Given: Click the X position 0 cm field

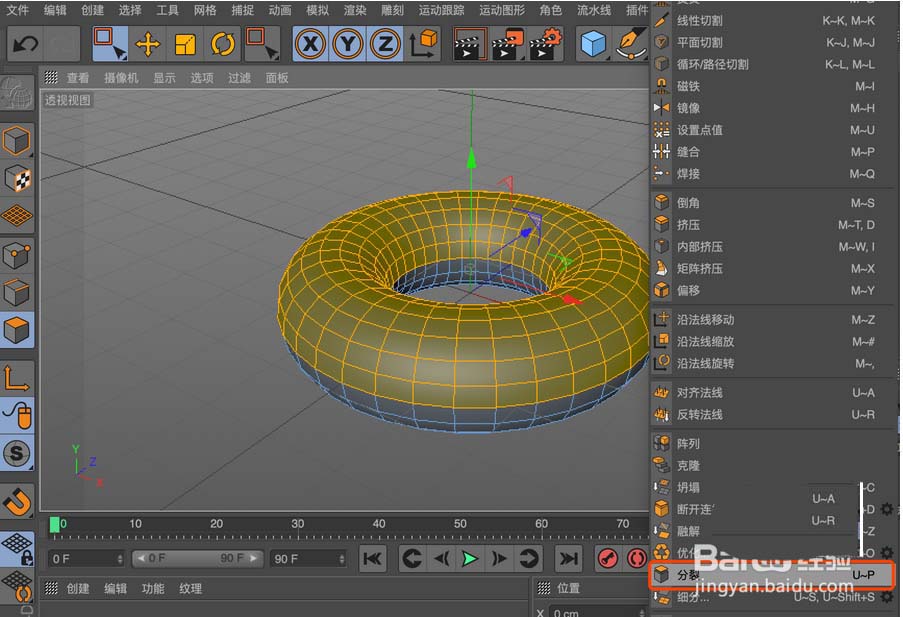Looking at the screenshot, I should point(597,612).
